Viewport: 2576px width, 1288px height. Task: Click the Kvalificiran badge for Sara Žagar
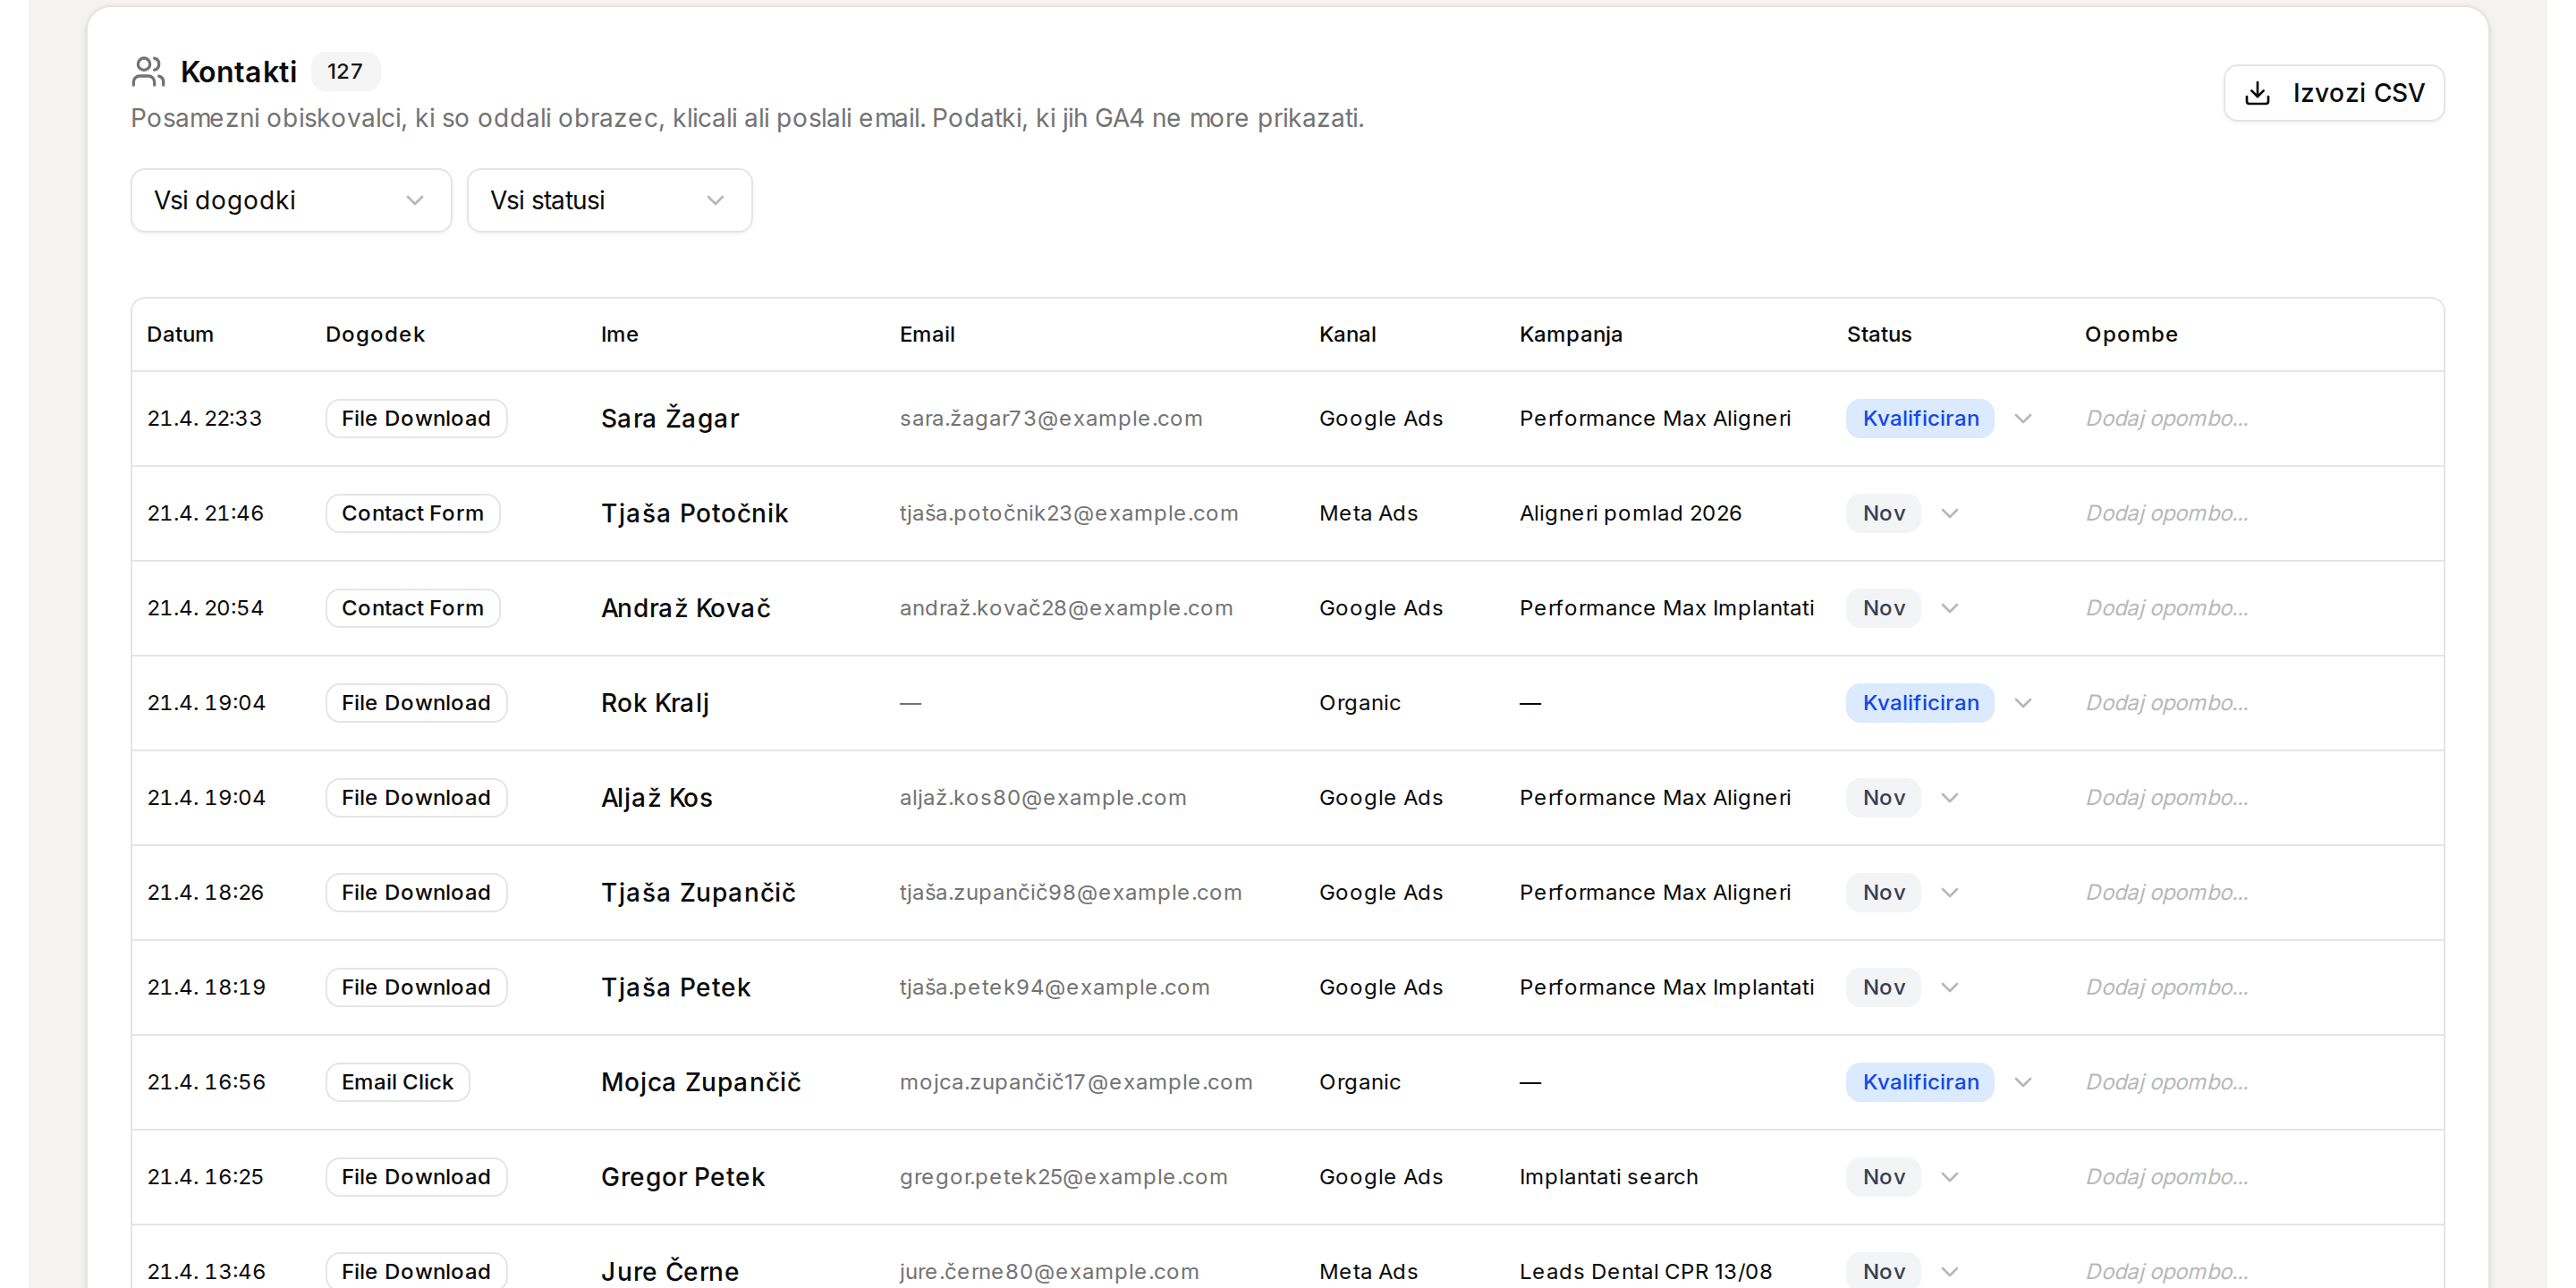pos(1920,419)
